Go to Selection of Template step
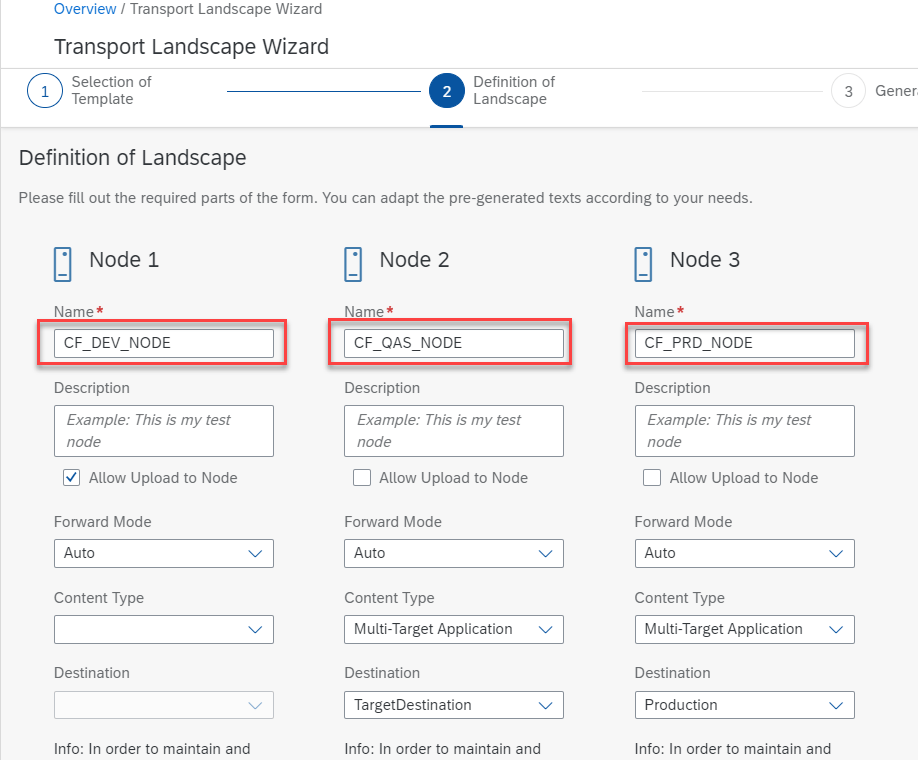The height and width of the screenshot is (760, 918). coord(111,91)
